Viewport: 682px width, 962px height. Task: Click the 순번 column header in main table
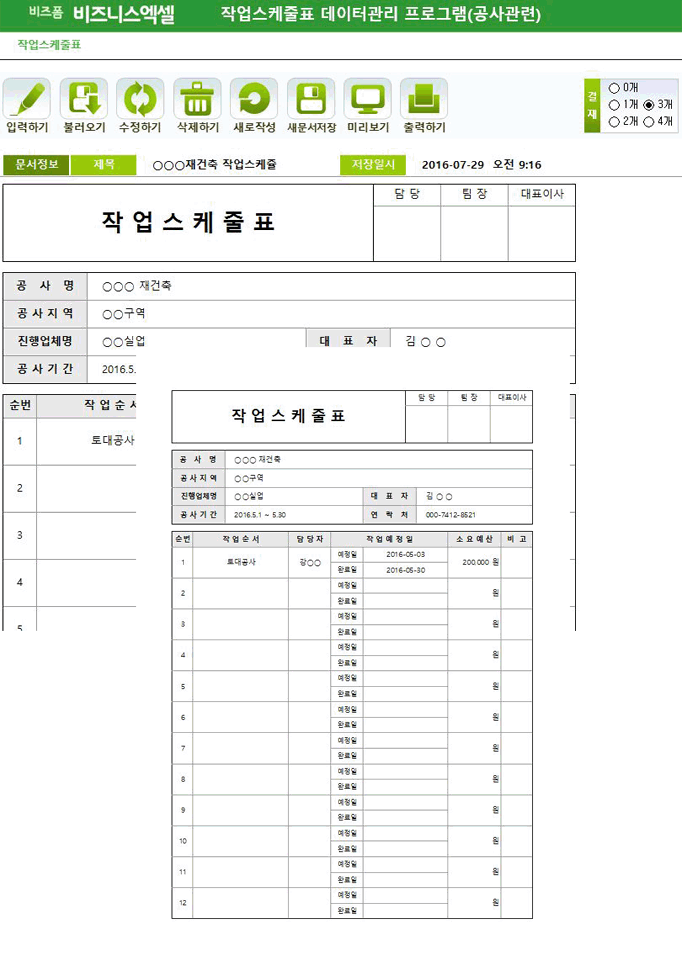(x=20, y=405)
